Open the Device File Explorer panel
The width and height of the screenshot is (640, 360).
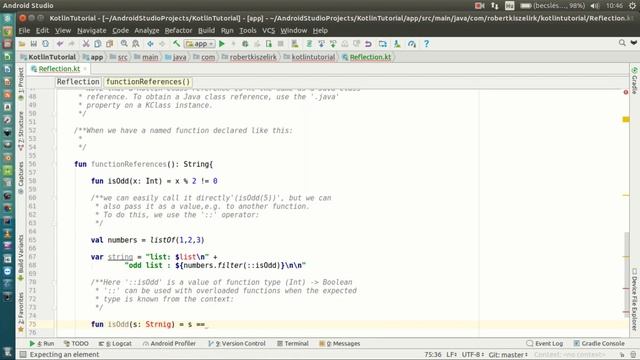(634, 300)
